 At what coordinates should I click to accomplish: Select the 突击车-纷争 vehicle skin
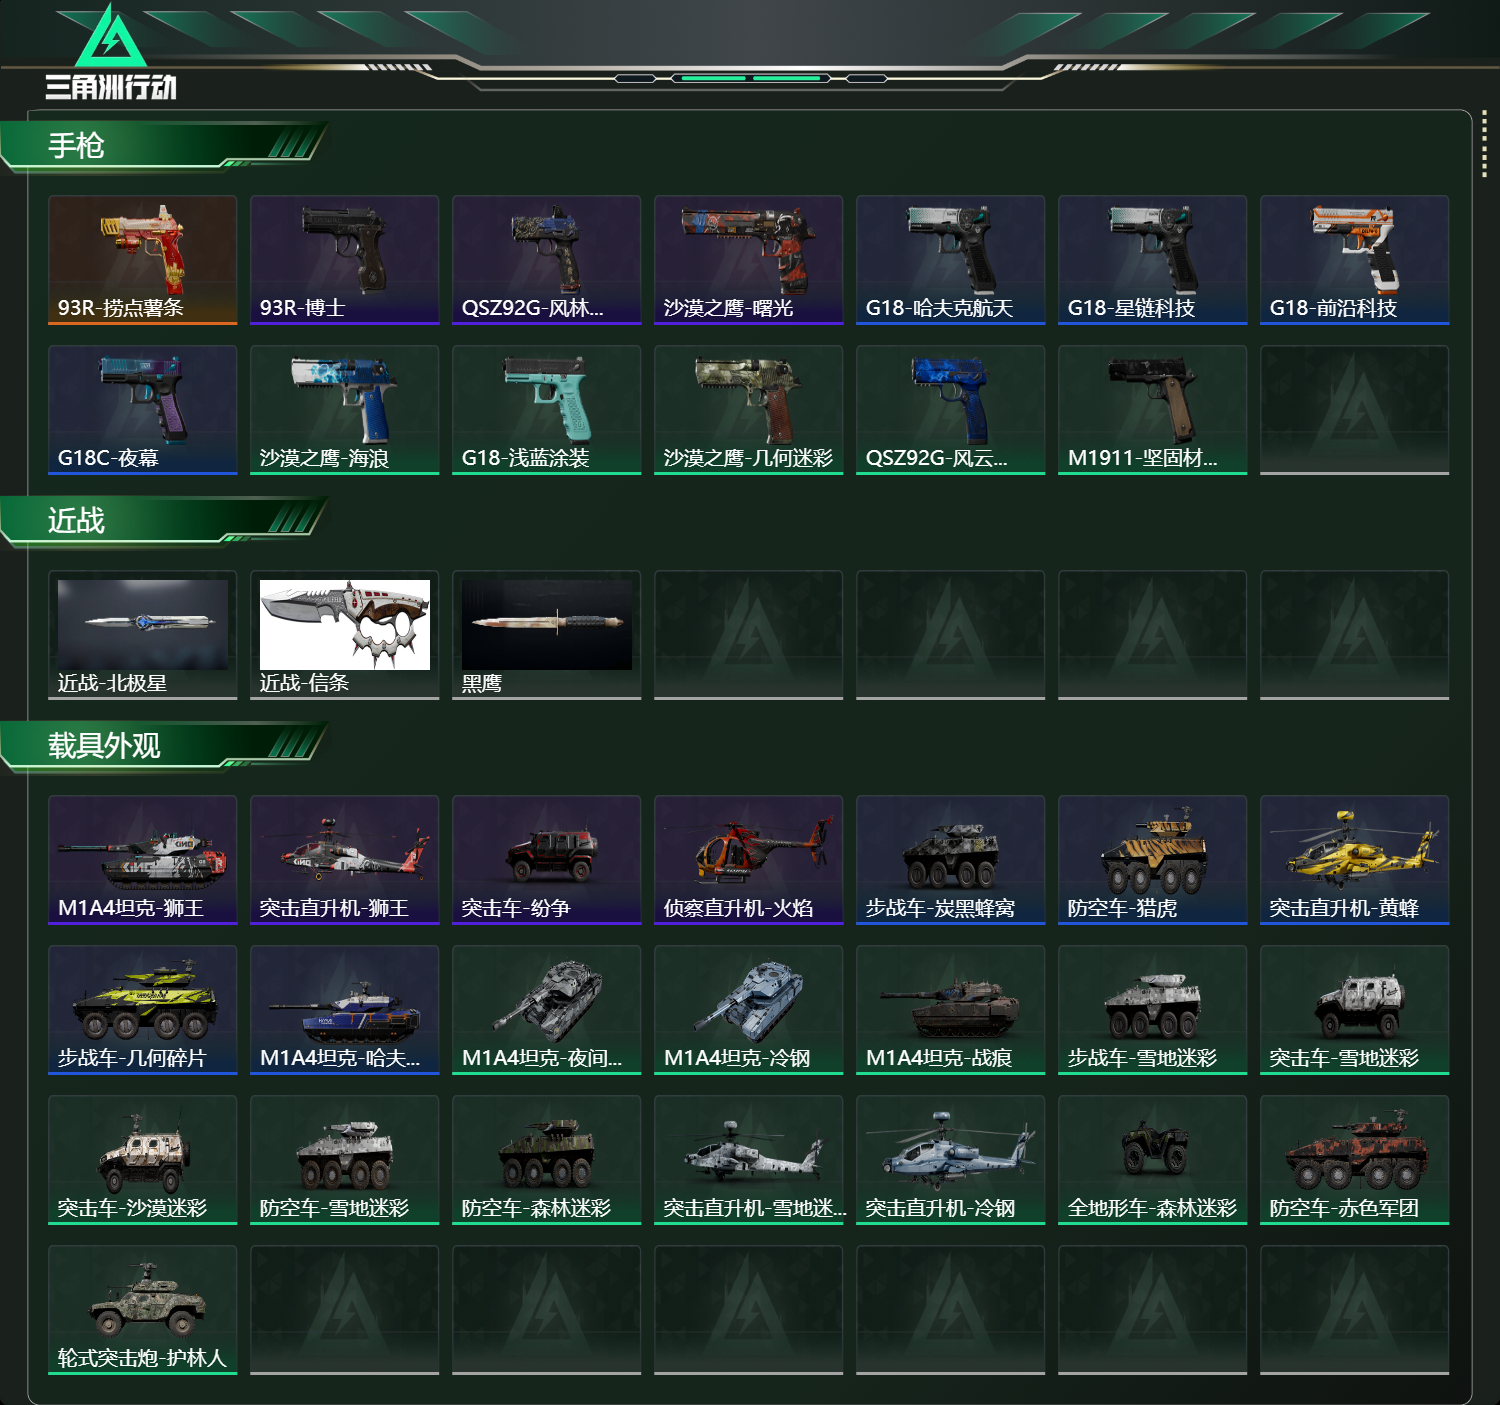pyautogui.click(x=547, y=860)
